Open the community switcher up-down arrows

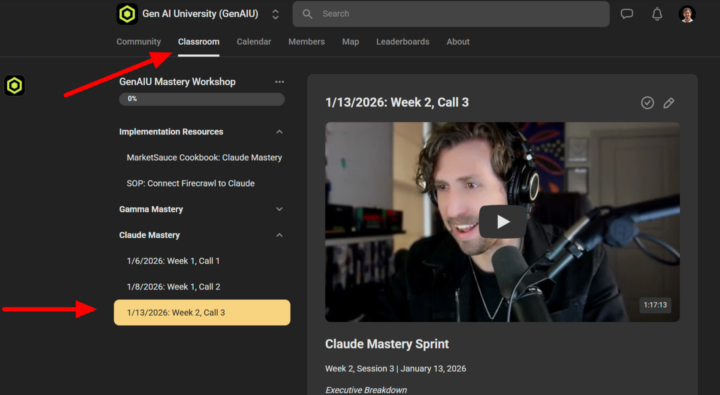(276, 14)
